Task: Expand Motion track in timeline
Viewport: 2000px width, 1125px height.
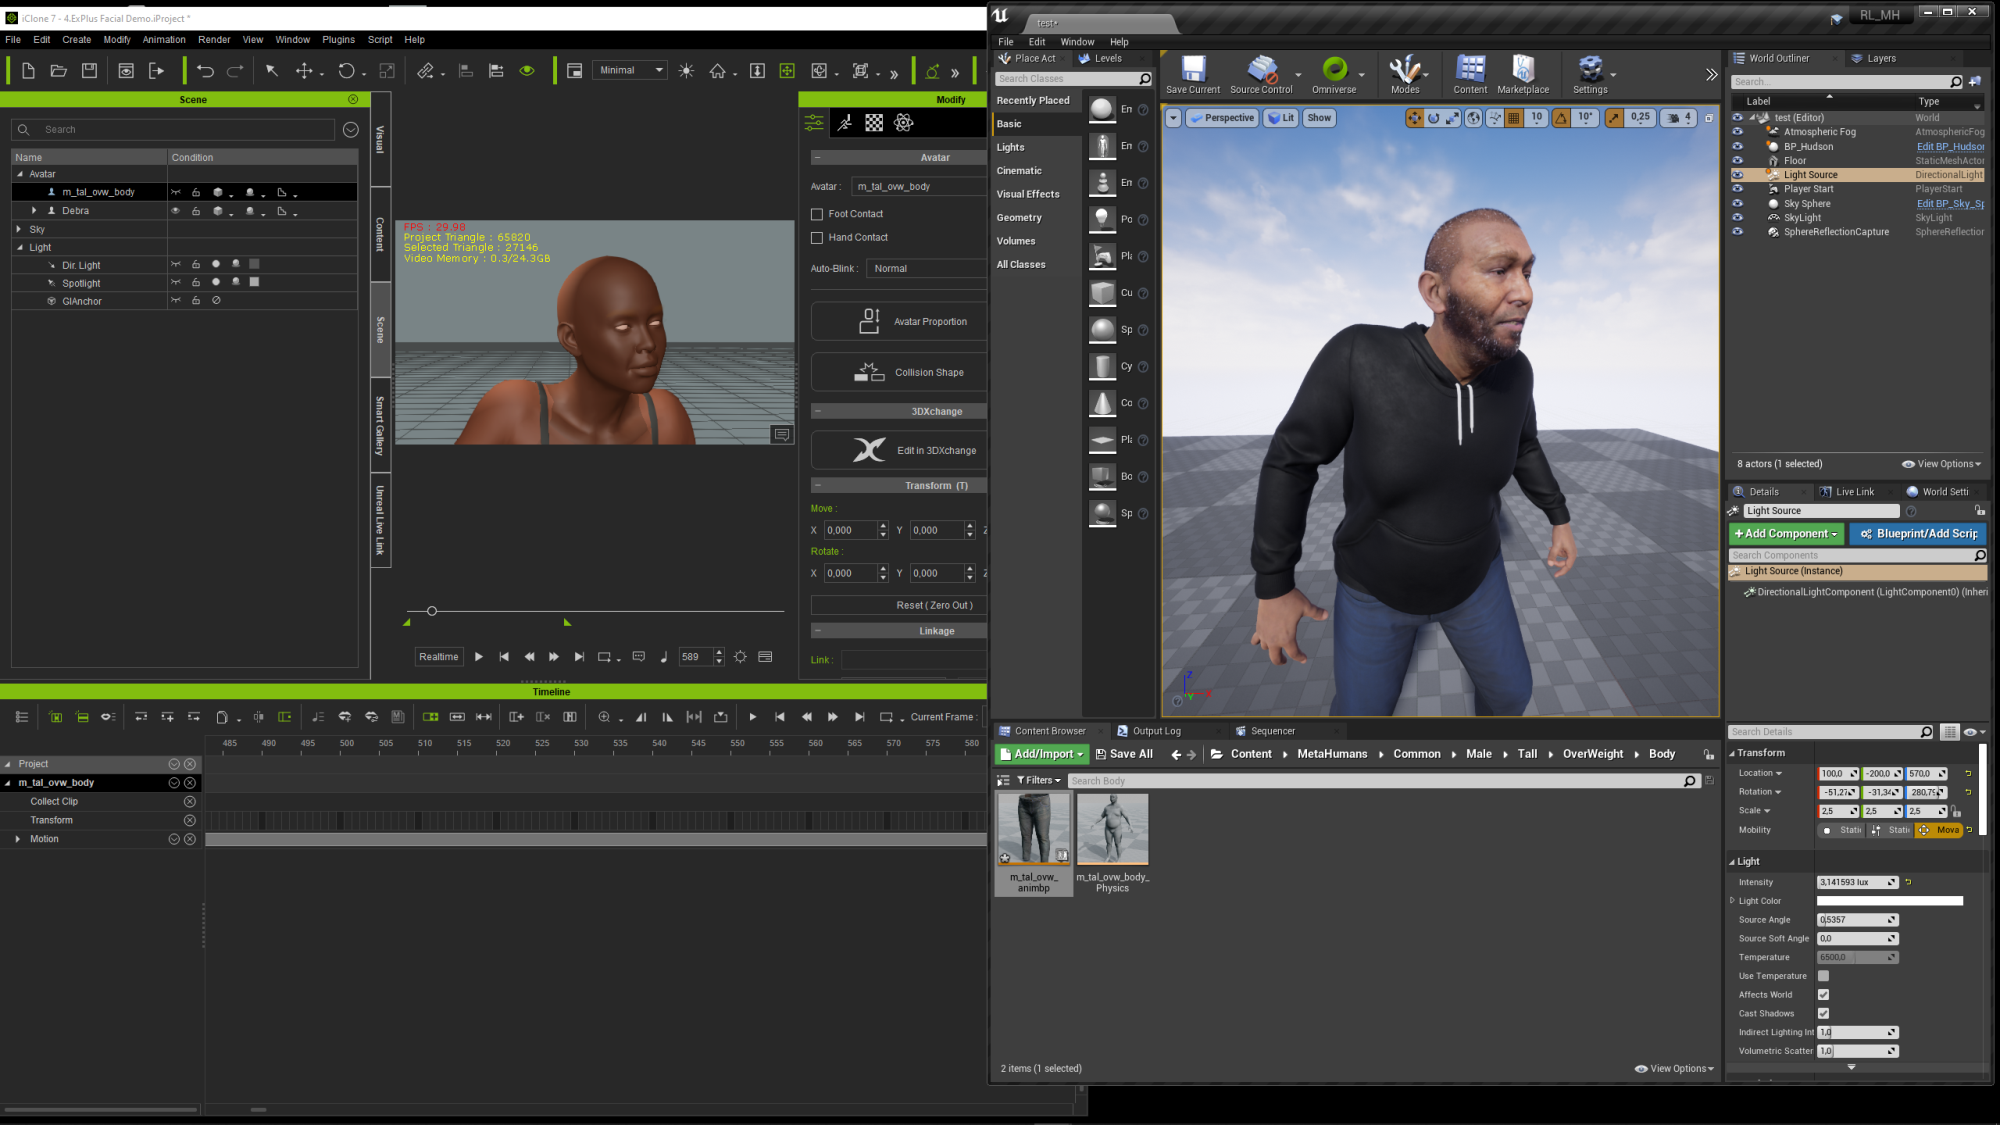Action: click(x=18, y=839)
